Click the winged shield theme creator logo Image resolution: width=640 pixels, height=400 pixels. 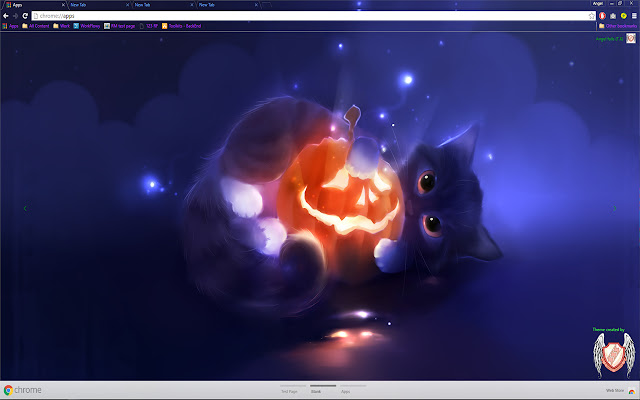[x=614, y=355]
